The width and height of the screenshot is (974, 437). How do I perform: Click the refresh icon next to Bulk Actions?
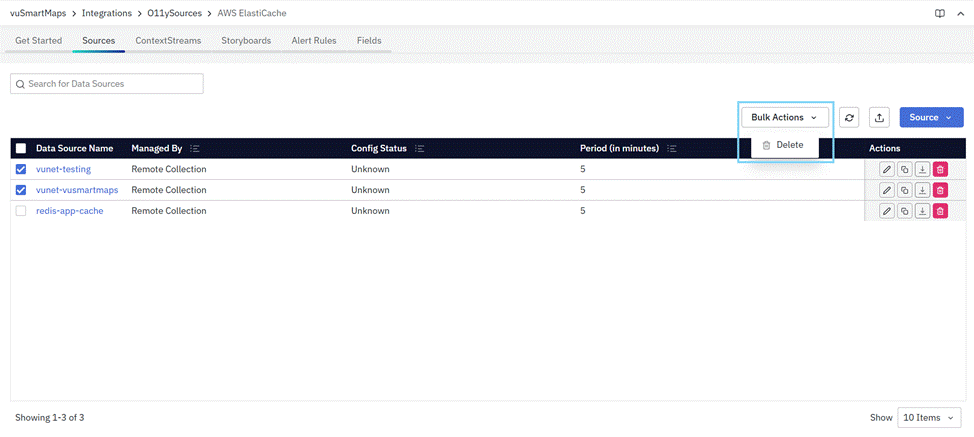tap(849, 118)
